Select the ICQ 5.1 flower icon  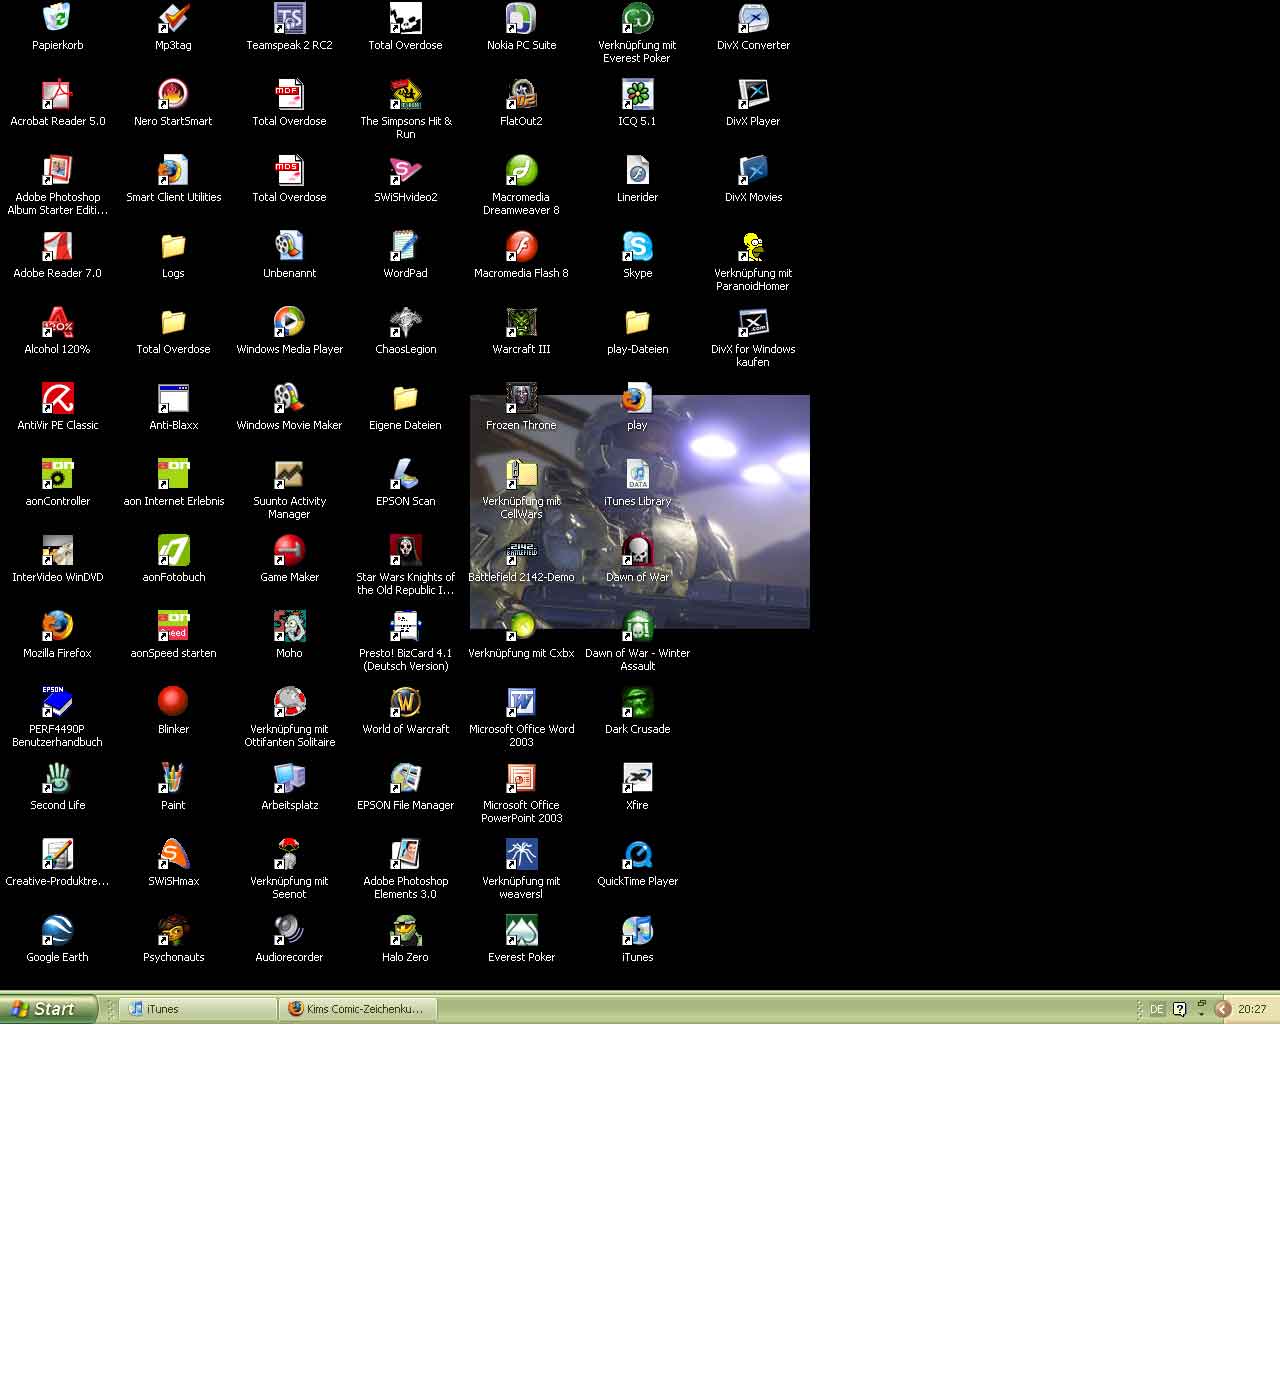click(637, 95)
